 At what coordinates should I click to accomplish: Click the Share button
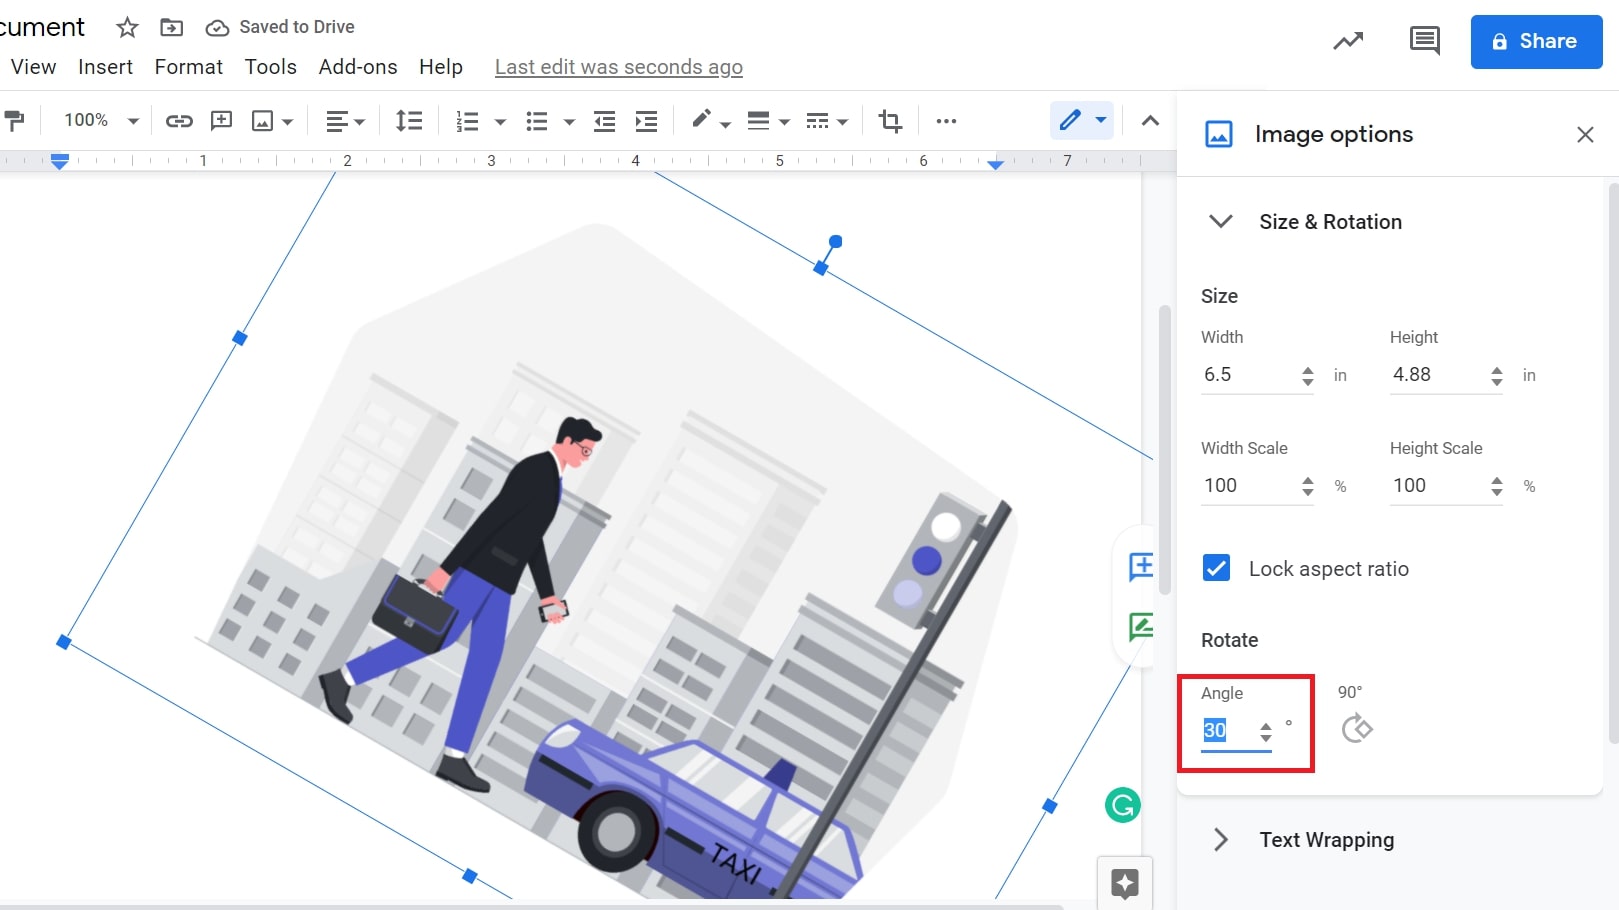pos(1535,41)
